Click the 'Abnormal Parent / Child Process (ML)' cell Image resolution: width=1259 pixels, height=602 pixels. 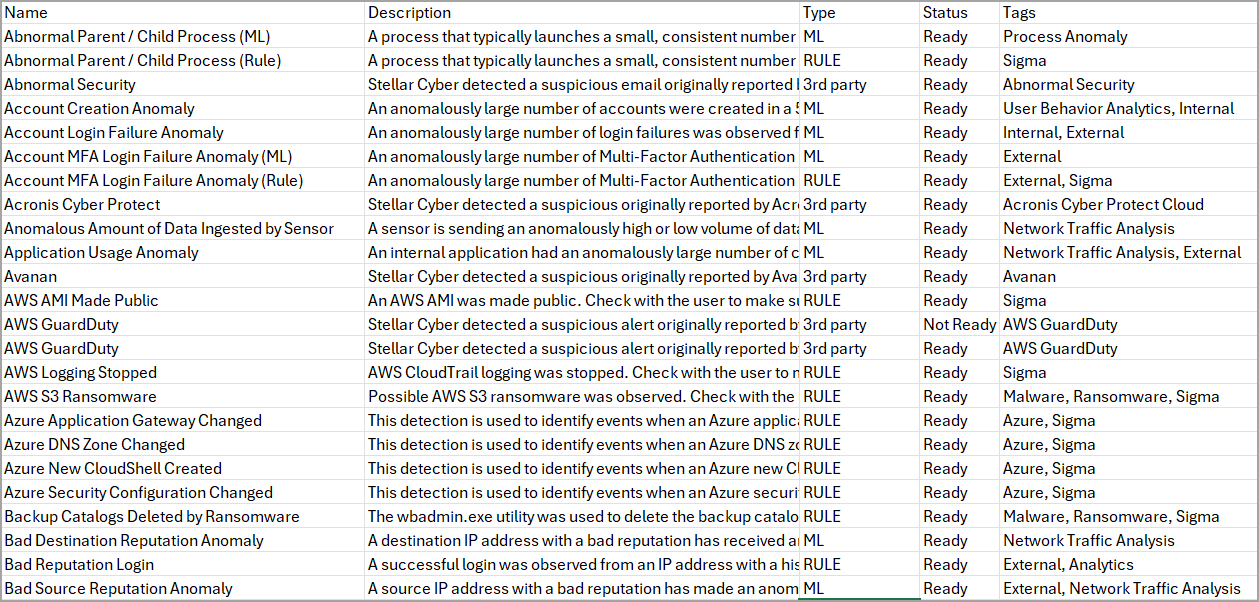click(182, 37)
